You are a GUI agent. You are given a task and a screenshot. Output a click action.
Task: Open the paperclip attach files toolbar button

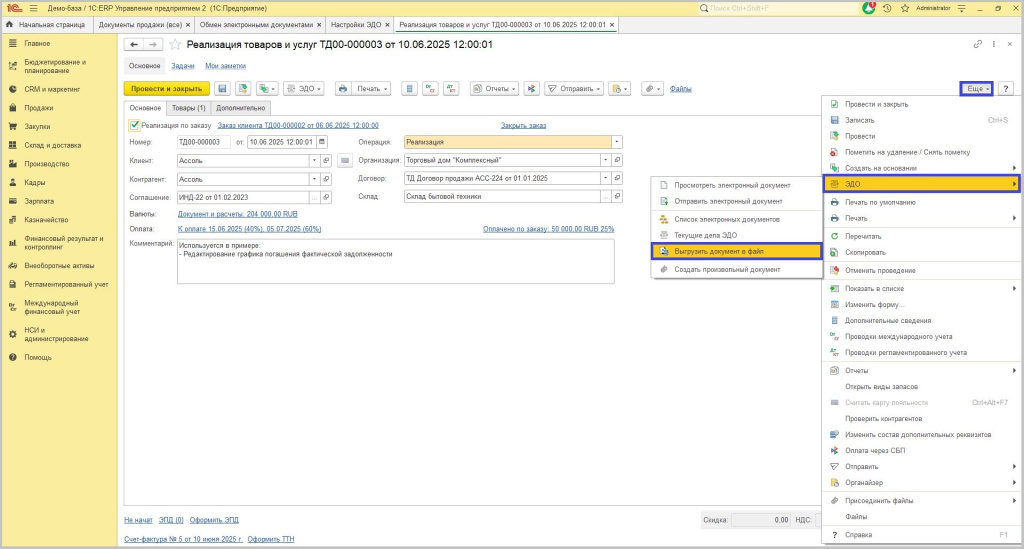(x=648, y=89)
